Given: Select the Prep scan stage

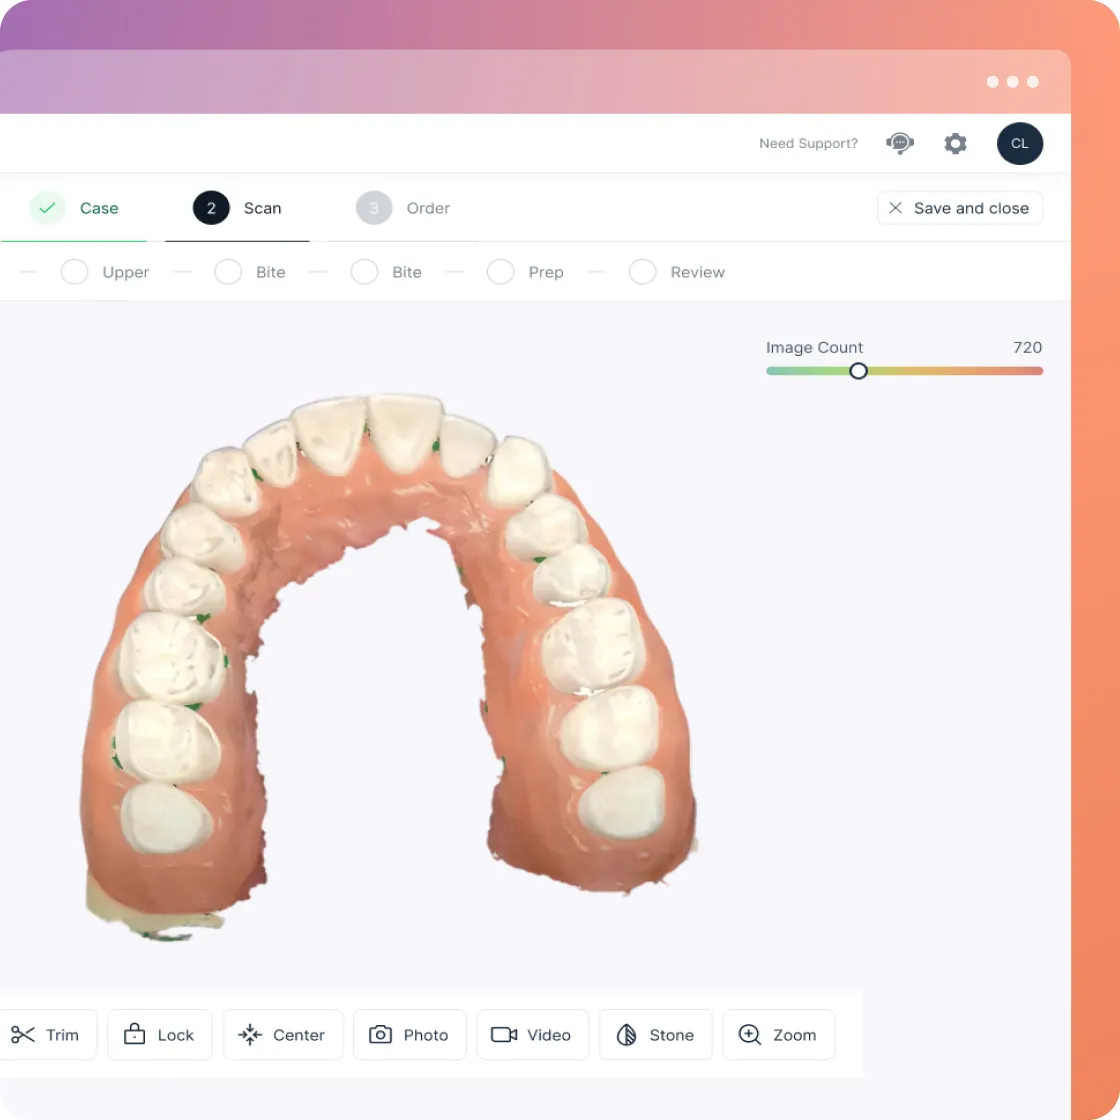Looking at the screenshot, I should [x=525, y=272].
